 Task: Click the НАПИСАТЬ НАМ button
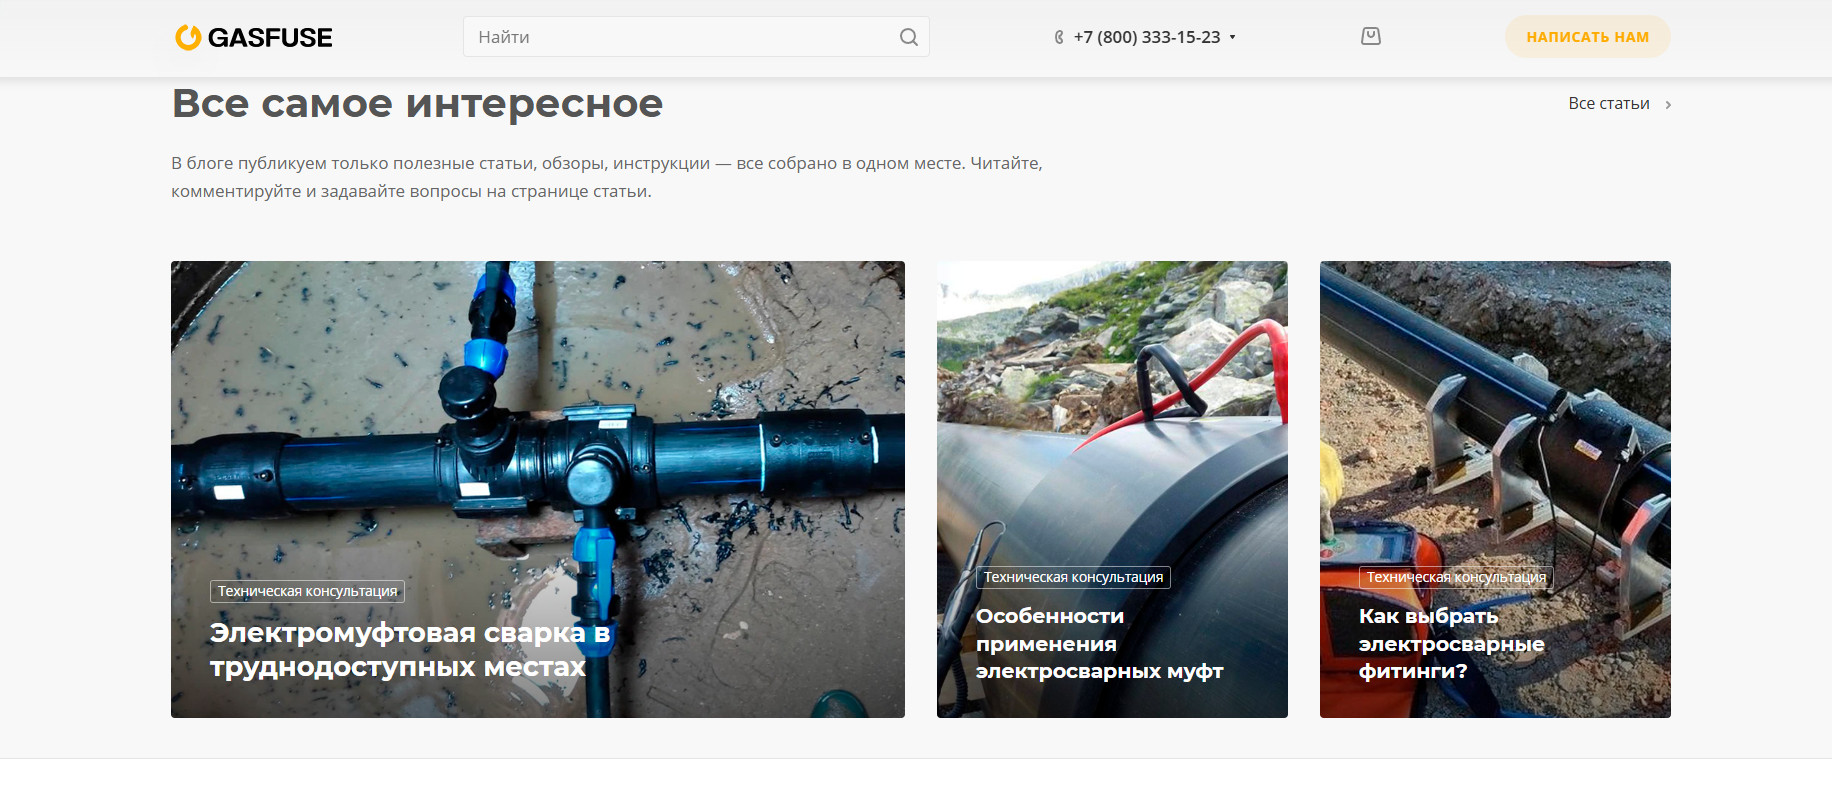pos(1587,37)
